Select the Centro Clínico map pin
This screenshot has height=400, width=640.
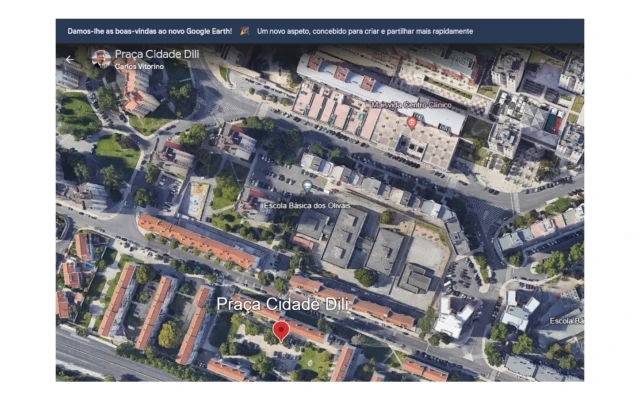point(412,121)
